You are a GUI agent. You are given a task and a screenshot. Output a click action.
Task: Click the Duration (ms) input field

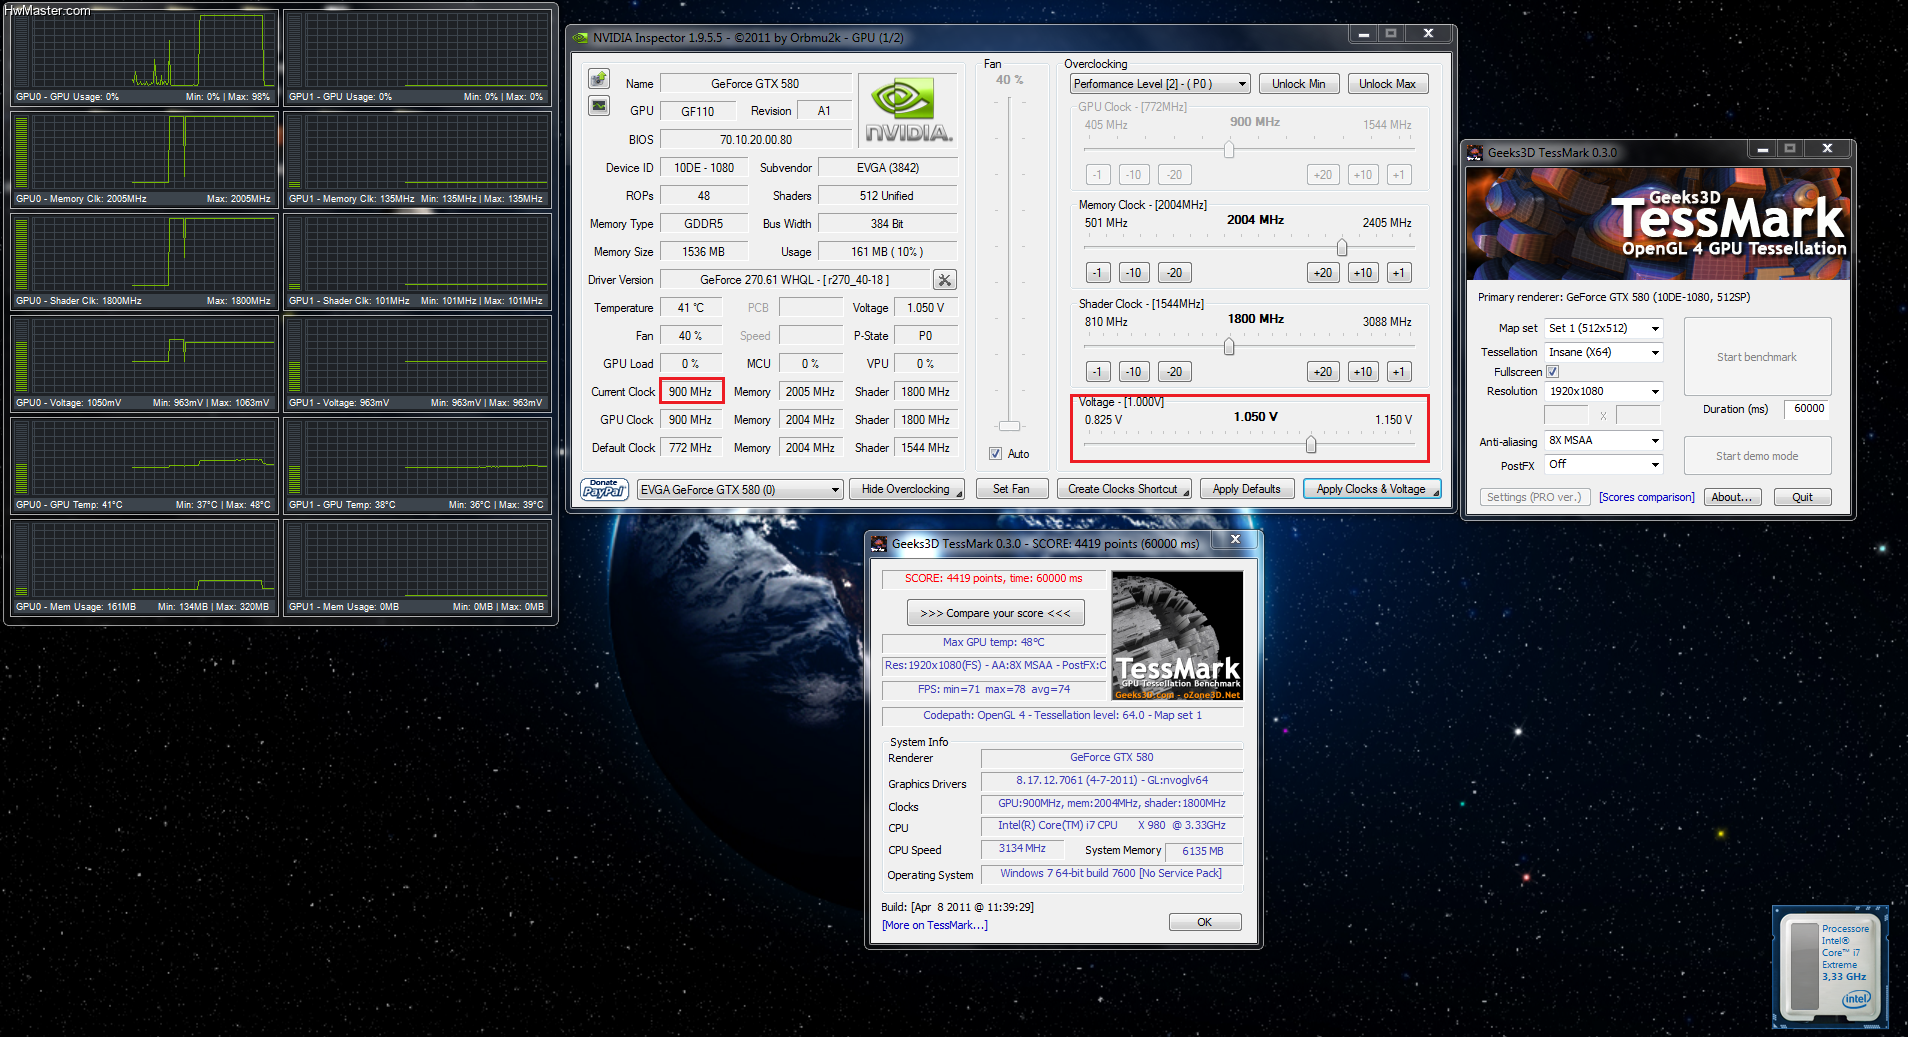pos(1807,408)
